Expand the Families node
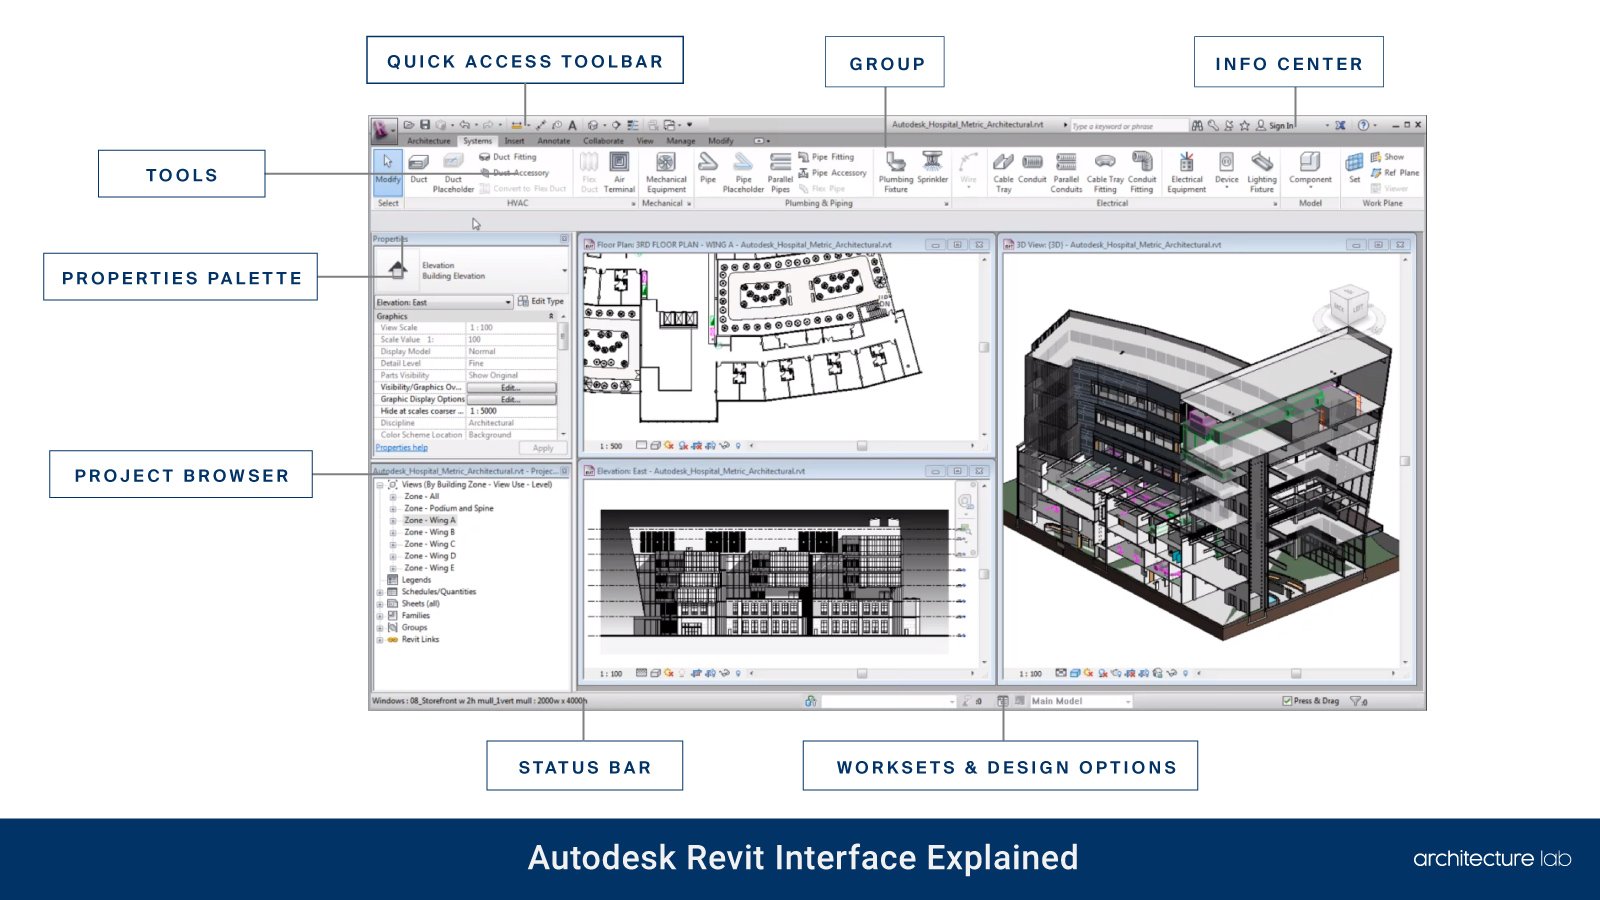 coord(380,616)
